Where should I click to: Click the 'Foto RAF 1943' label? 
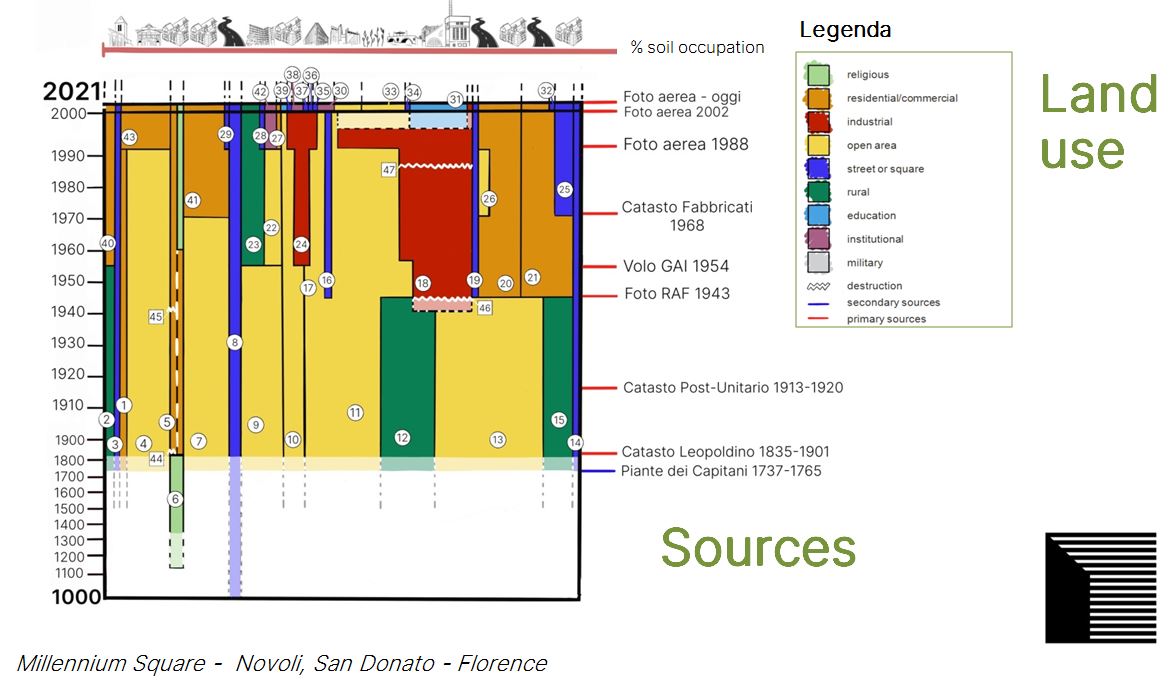[x=676, y=294]
